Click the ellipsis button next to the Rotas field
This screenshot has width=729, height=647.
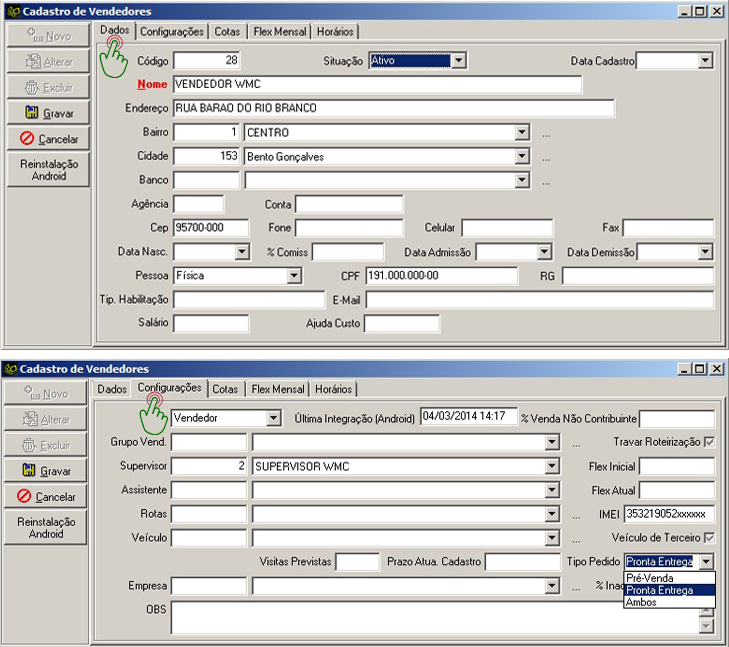[x=575, y=515]
